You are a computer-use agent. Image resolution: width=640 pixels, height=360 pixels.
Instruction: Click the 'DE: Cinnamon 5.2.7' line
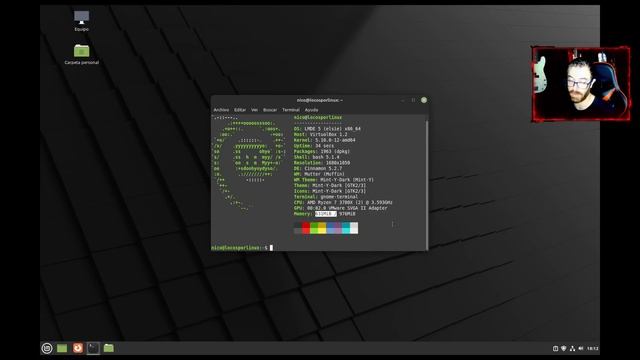[318, 169]
